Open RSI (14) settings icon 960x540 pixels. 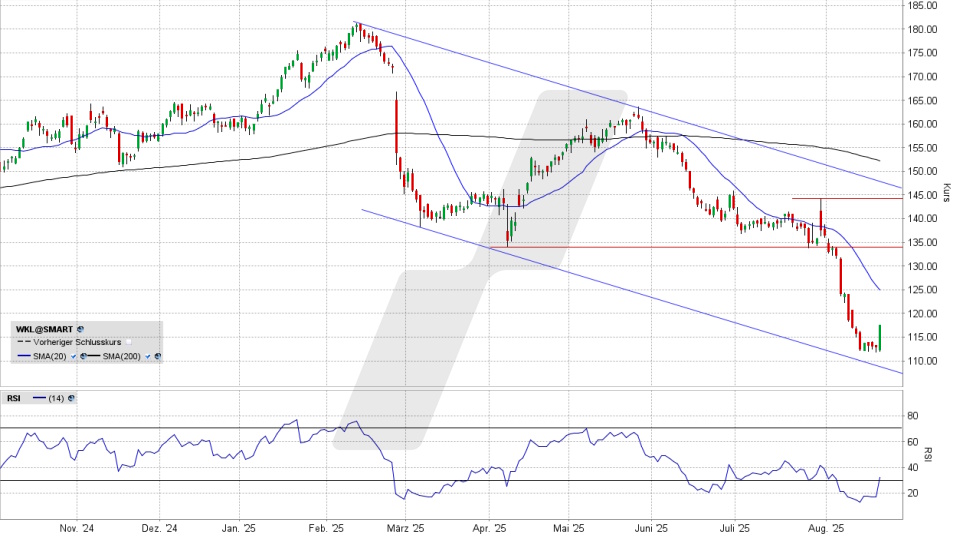point(71,398)
